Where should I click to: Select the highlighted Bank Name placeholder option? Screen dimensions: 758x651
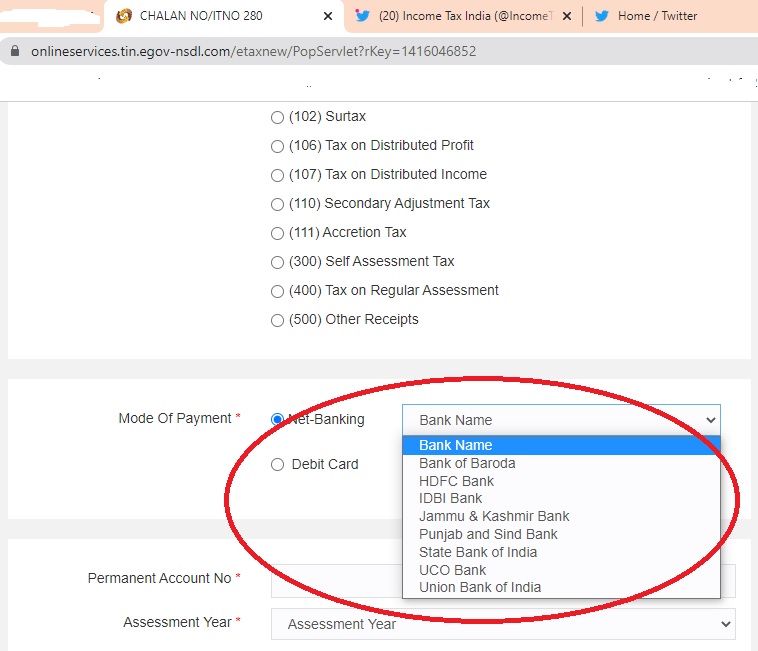[561, 445]
